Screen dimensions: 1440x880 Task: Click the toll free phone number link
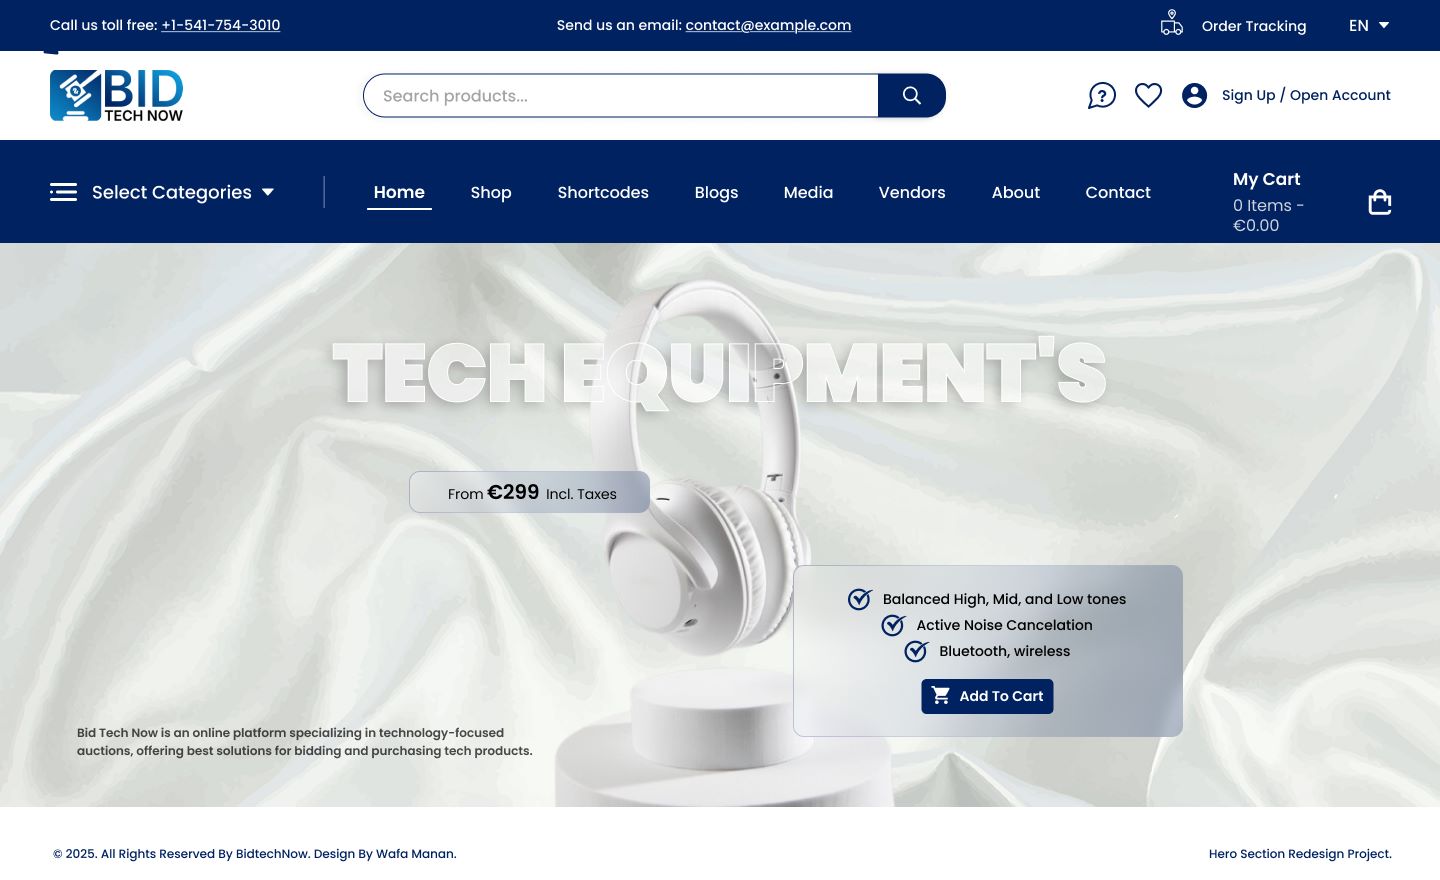coord(221,25)
